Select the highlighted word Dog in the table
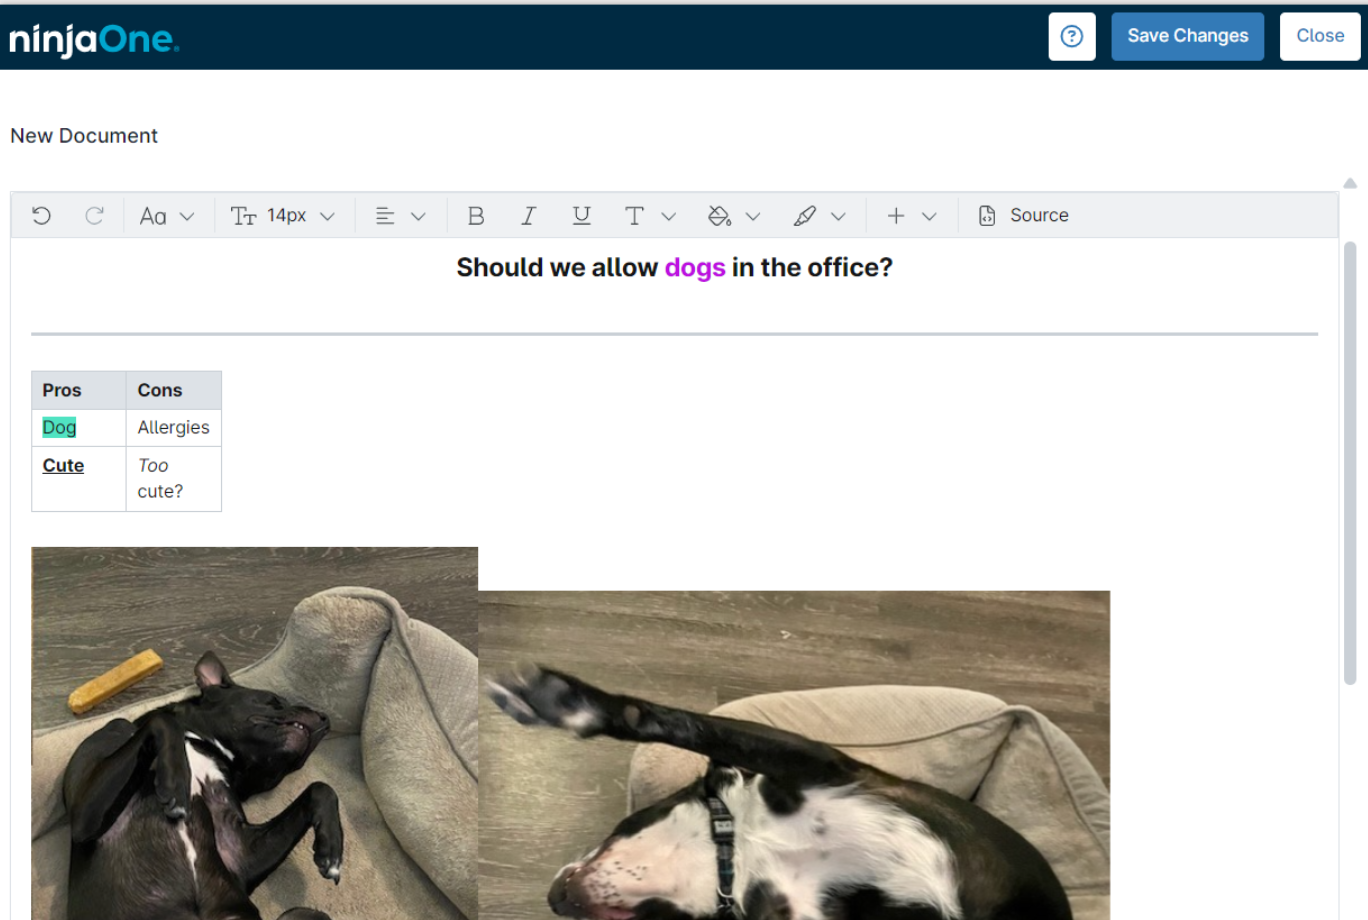Image resolution: width=1368 pixels, height=920 pixels. pos(59,427)
